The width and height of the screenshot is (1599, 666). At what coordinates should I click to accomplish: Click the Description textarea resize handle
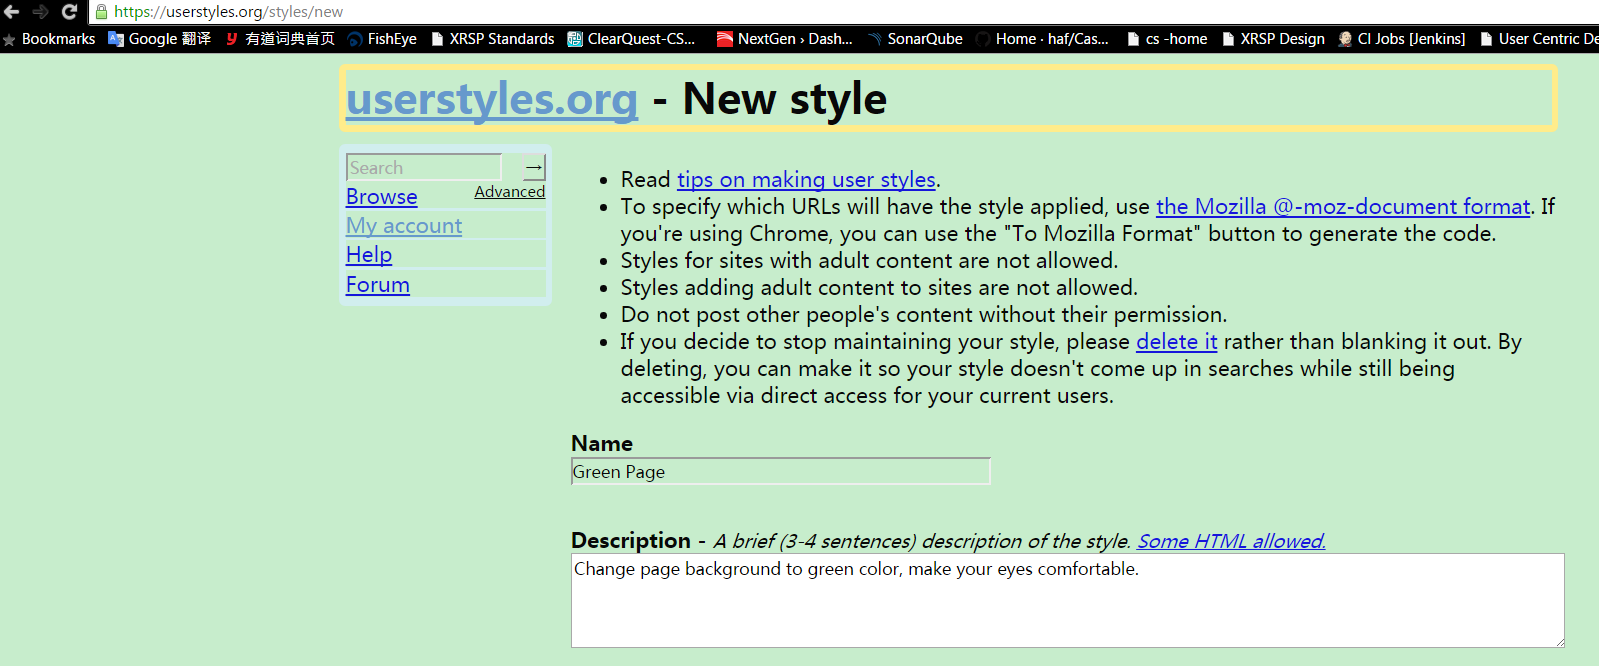coord(1559,642)
